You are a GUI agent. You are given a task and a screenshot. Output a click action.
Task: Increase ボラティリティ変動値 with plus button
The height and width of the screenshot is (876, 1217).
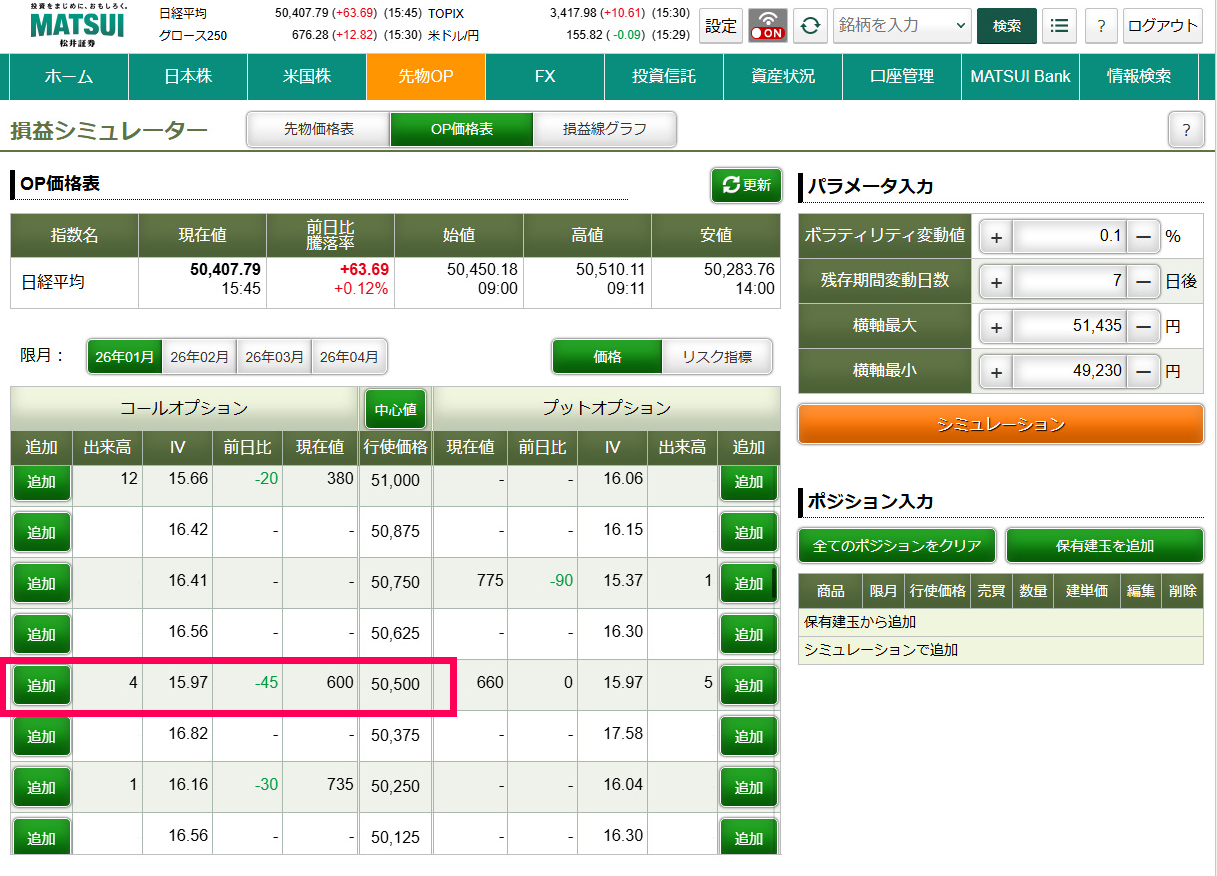click(x=995, y=237)
